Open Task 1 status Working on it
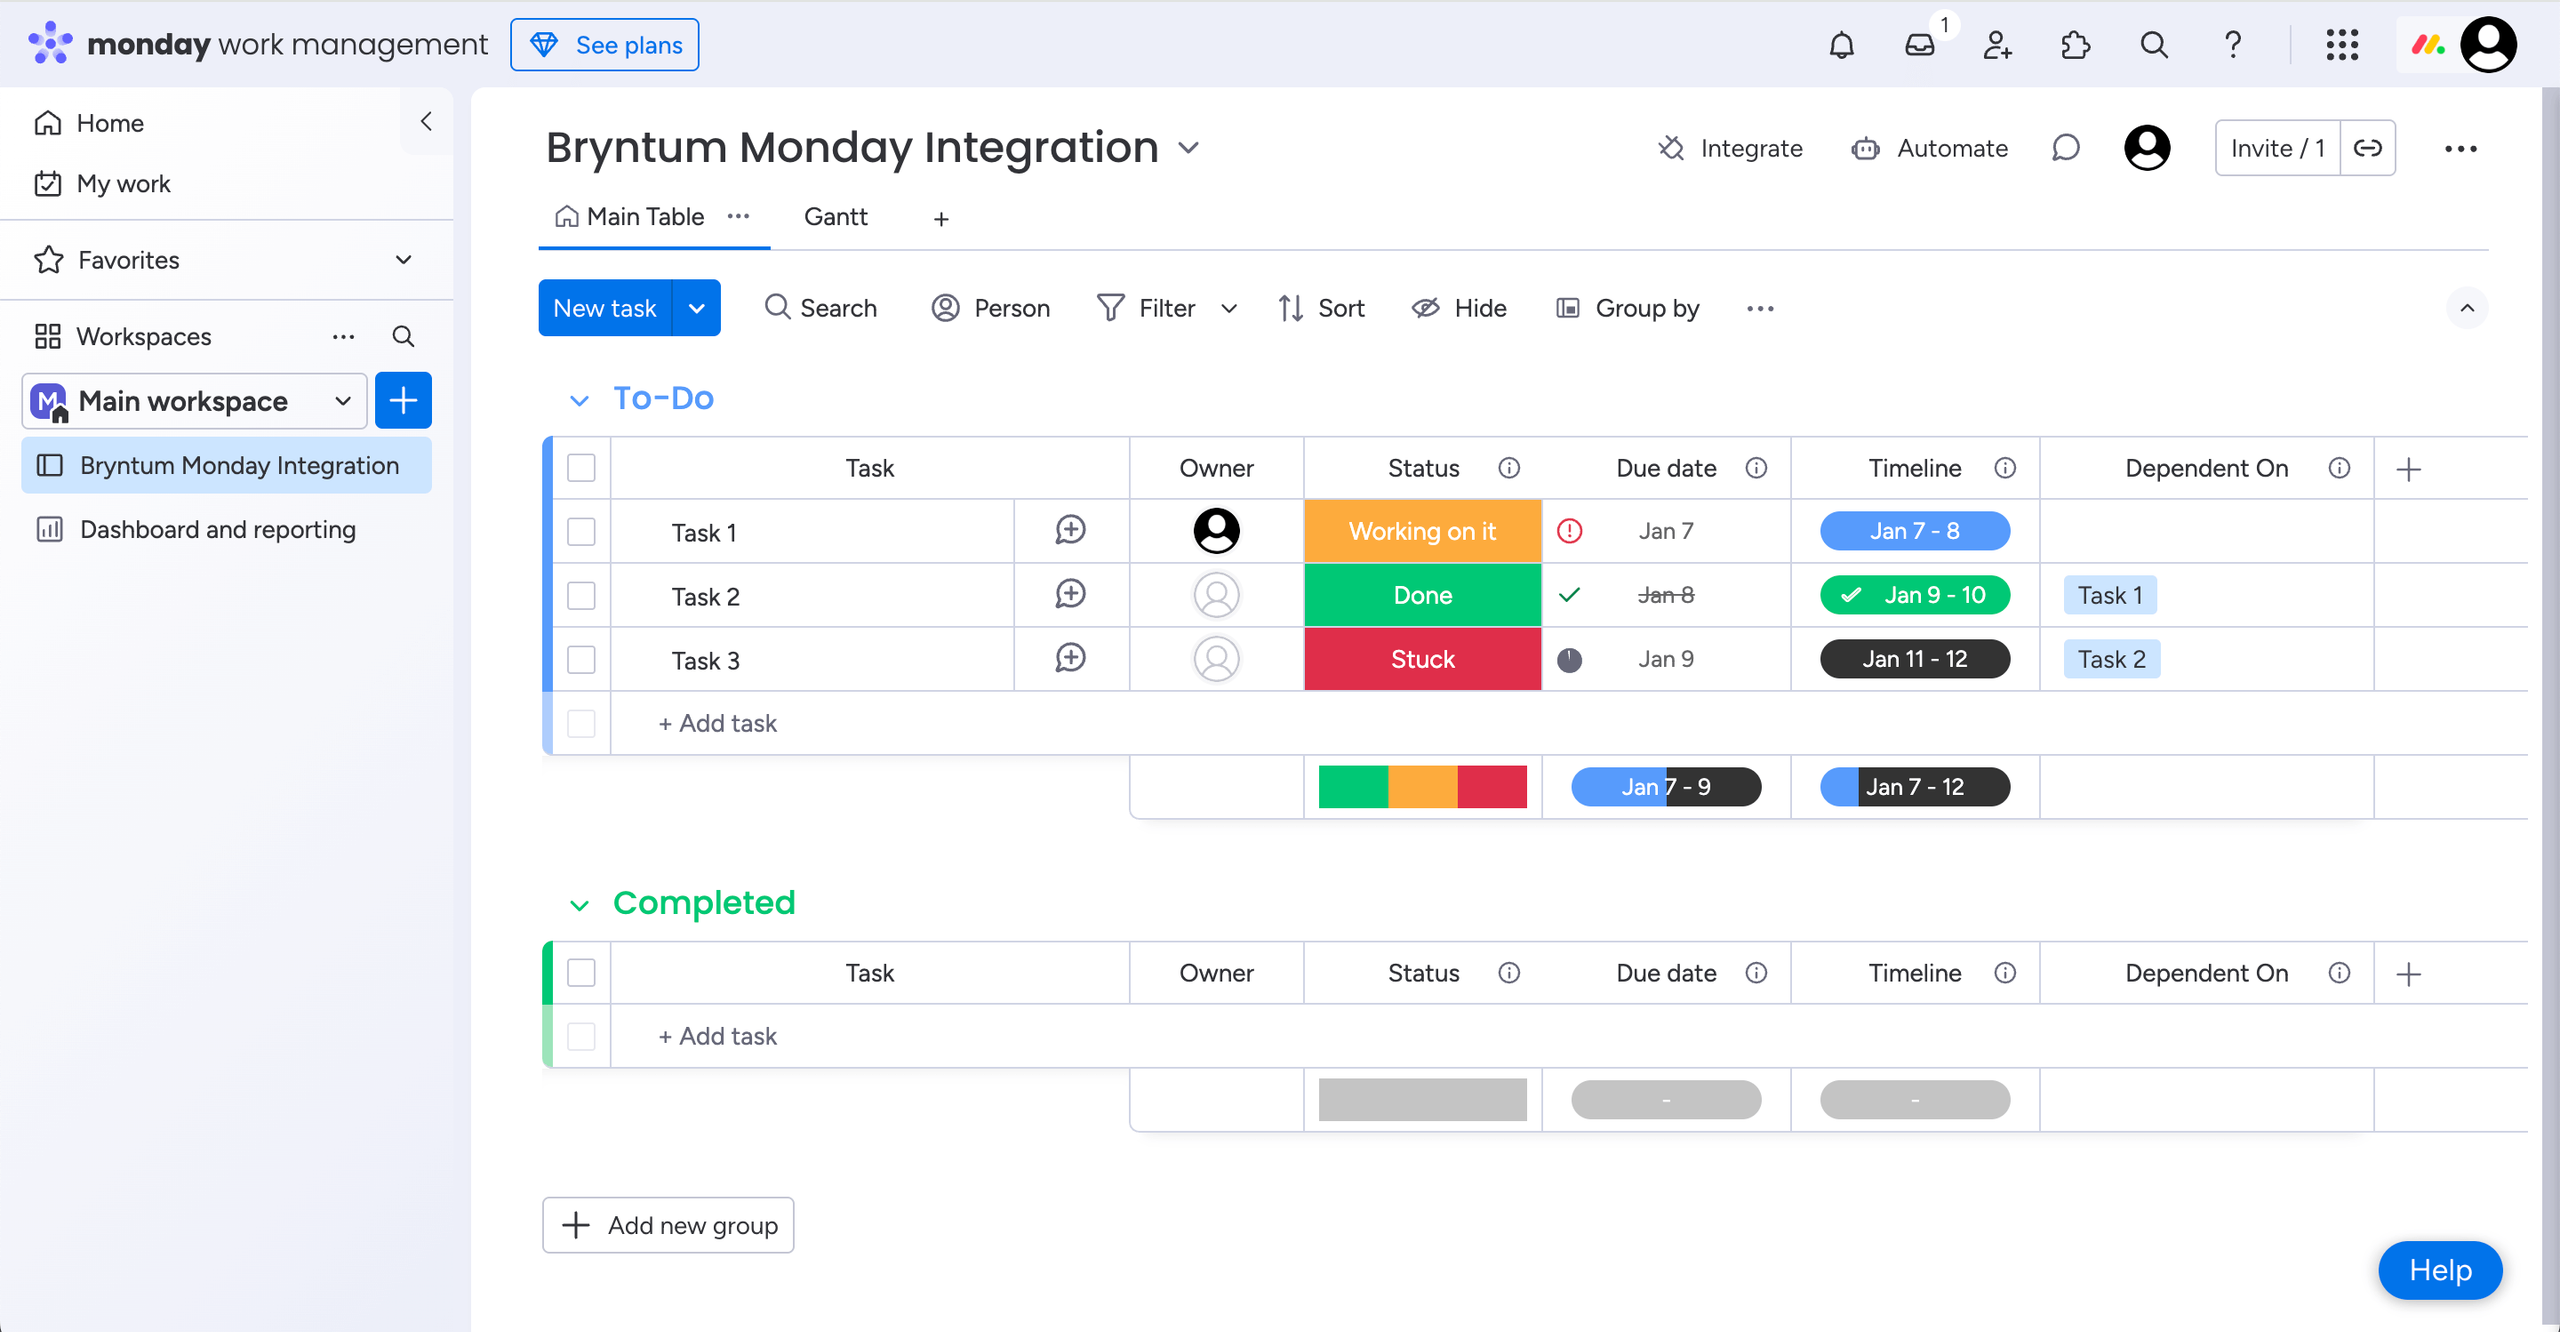2560x1332 pixels. (x=1422, y=531)
